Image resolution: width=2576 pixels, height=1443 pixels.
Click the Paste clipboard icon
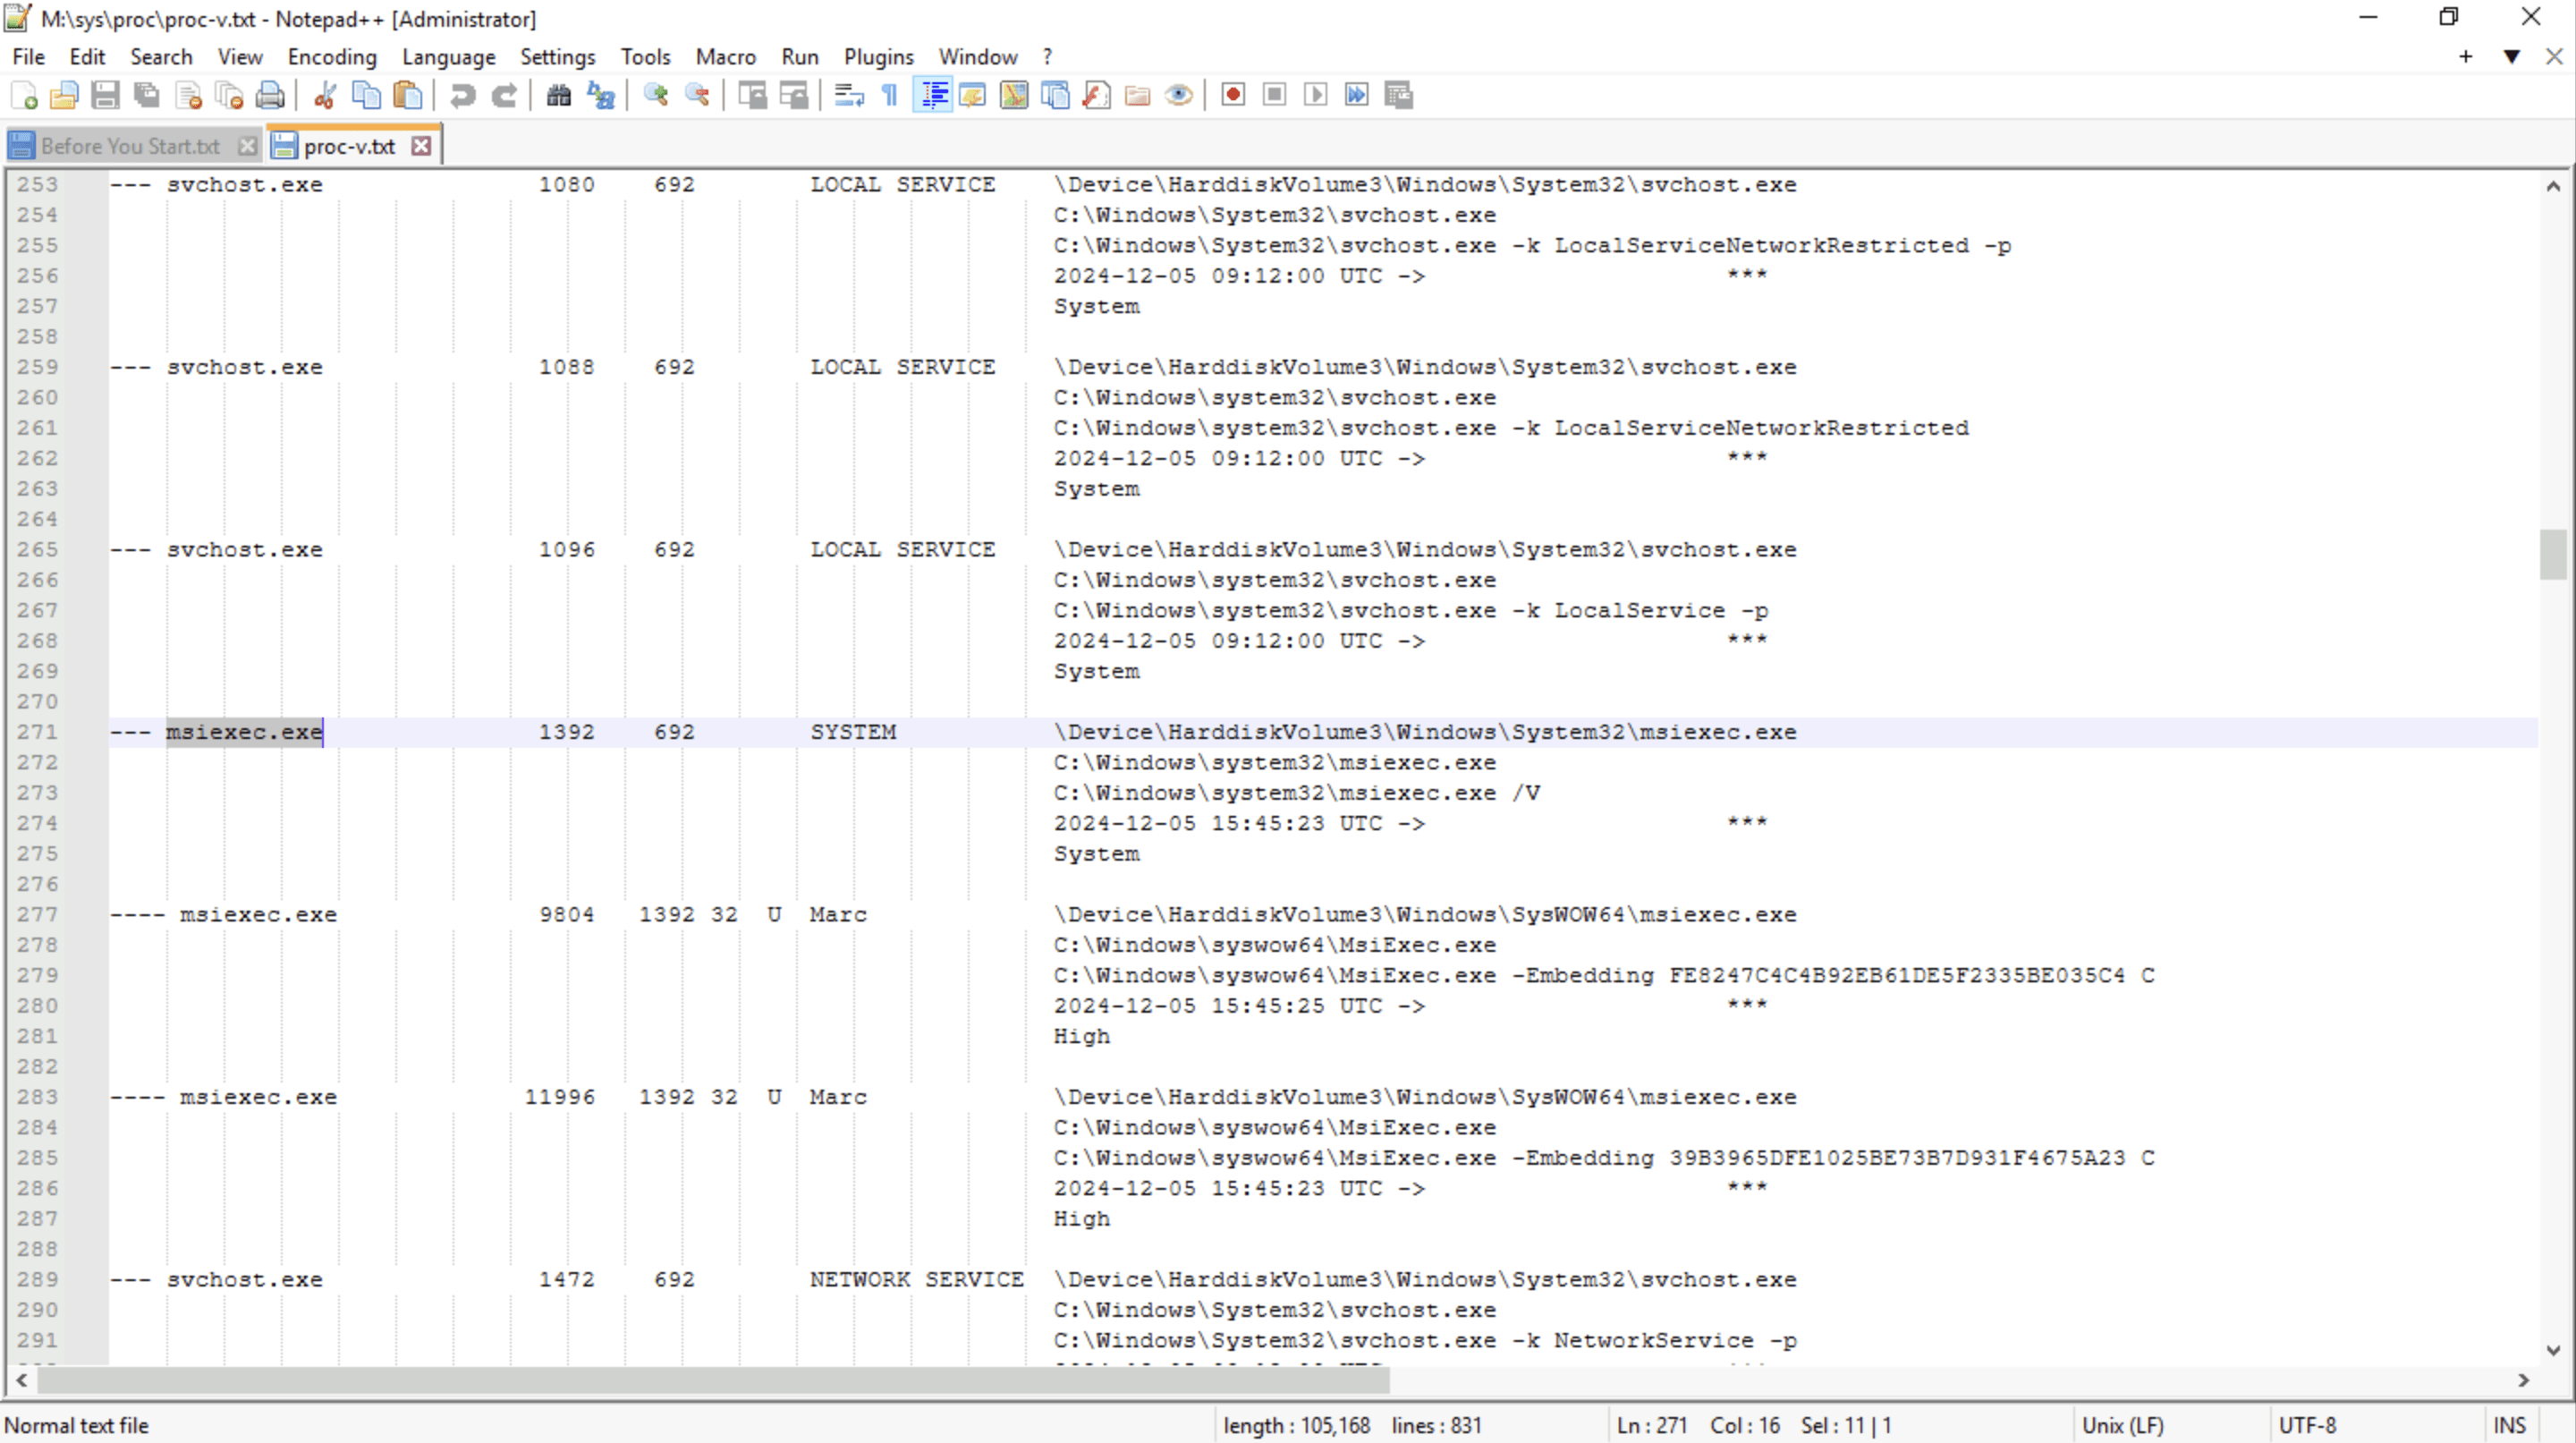point(408,95)
